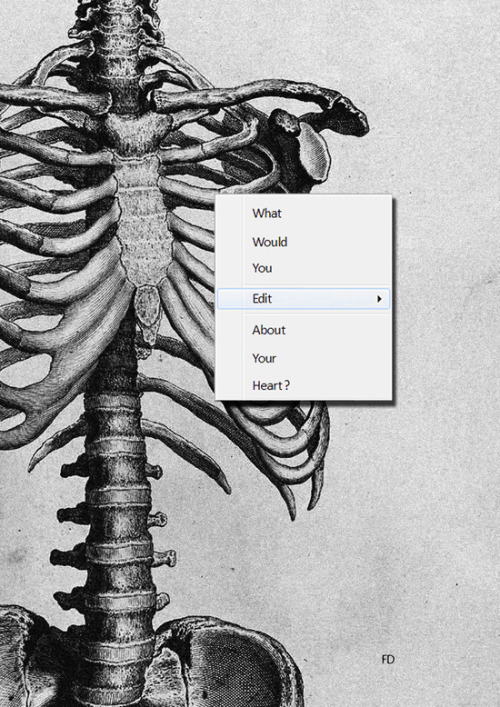Viewport: 500px width, 707px height.
Task: Open the highlighted "Edit" menu entry
Action: pos(303,298)
